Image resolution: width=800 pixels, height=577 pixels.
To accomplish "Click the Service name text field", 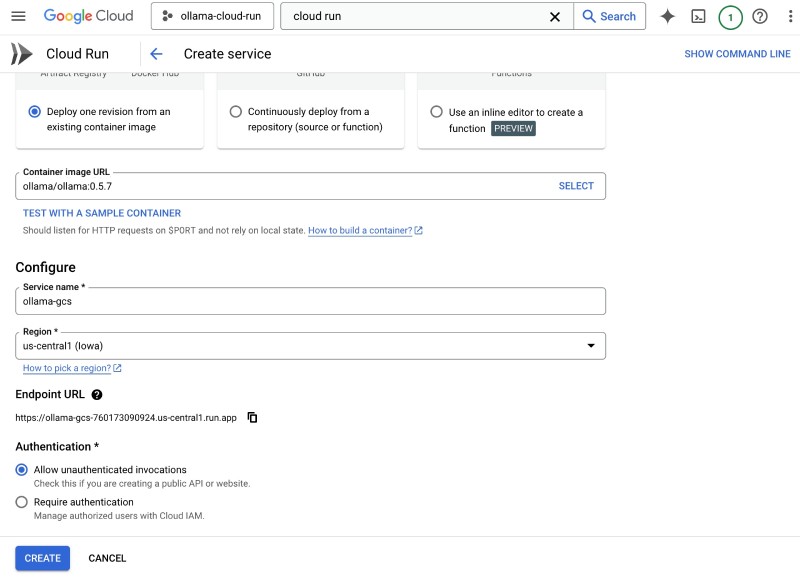I will click(310, 301).
